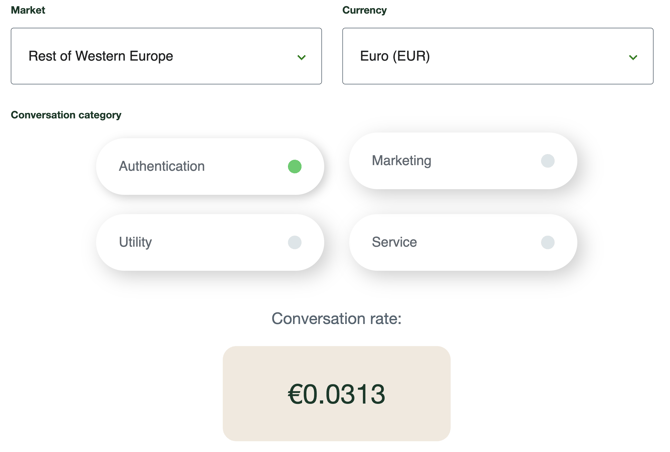Click the grey Utility indicator dot
Screen dimensions: 670x452
click(x=294, y=242)
